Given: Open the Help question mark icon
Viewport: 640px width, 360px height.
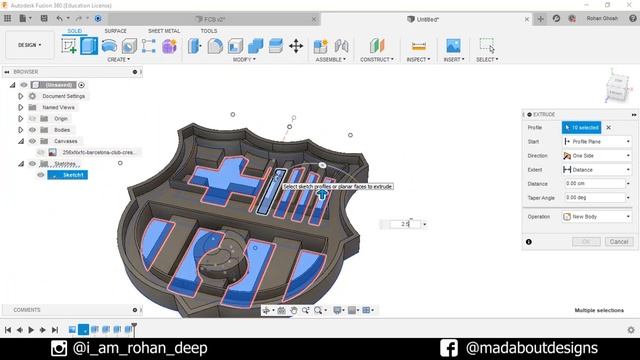Looking at the screenshot, I should click(x=633, y=18).
